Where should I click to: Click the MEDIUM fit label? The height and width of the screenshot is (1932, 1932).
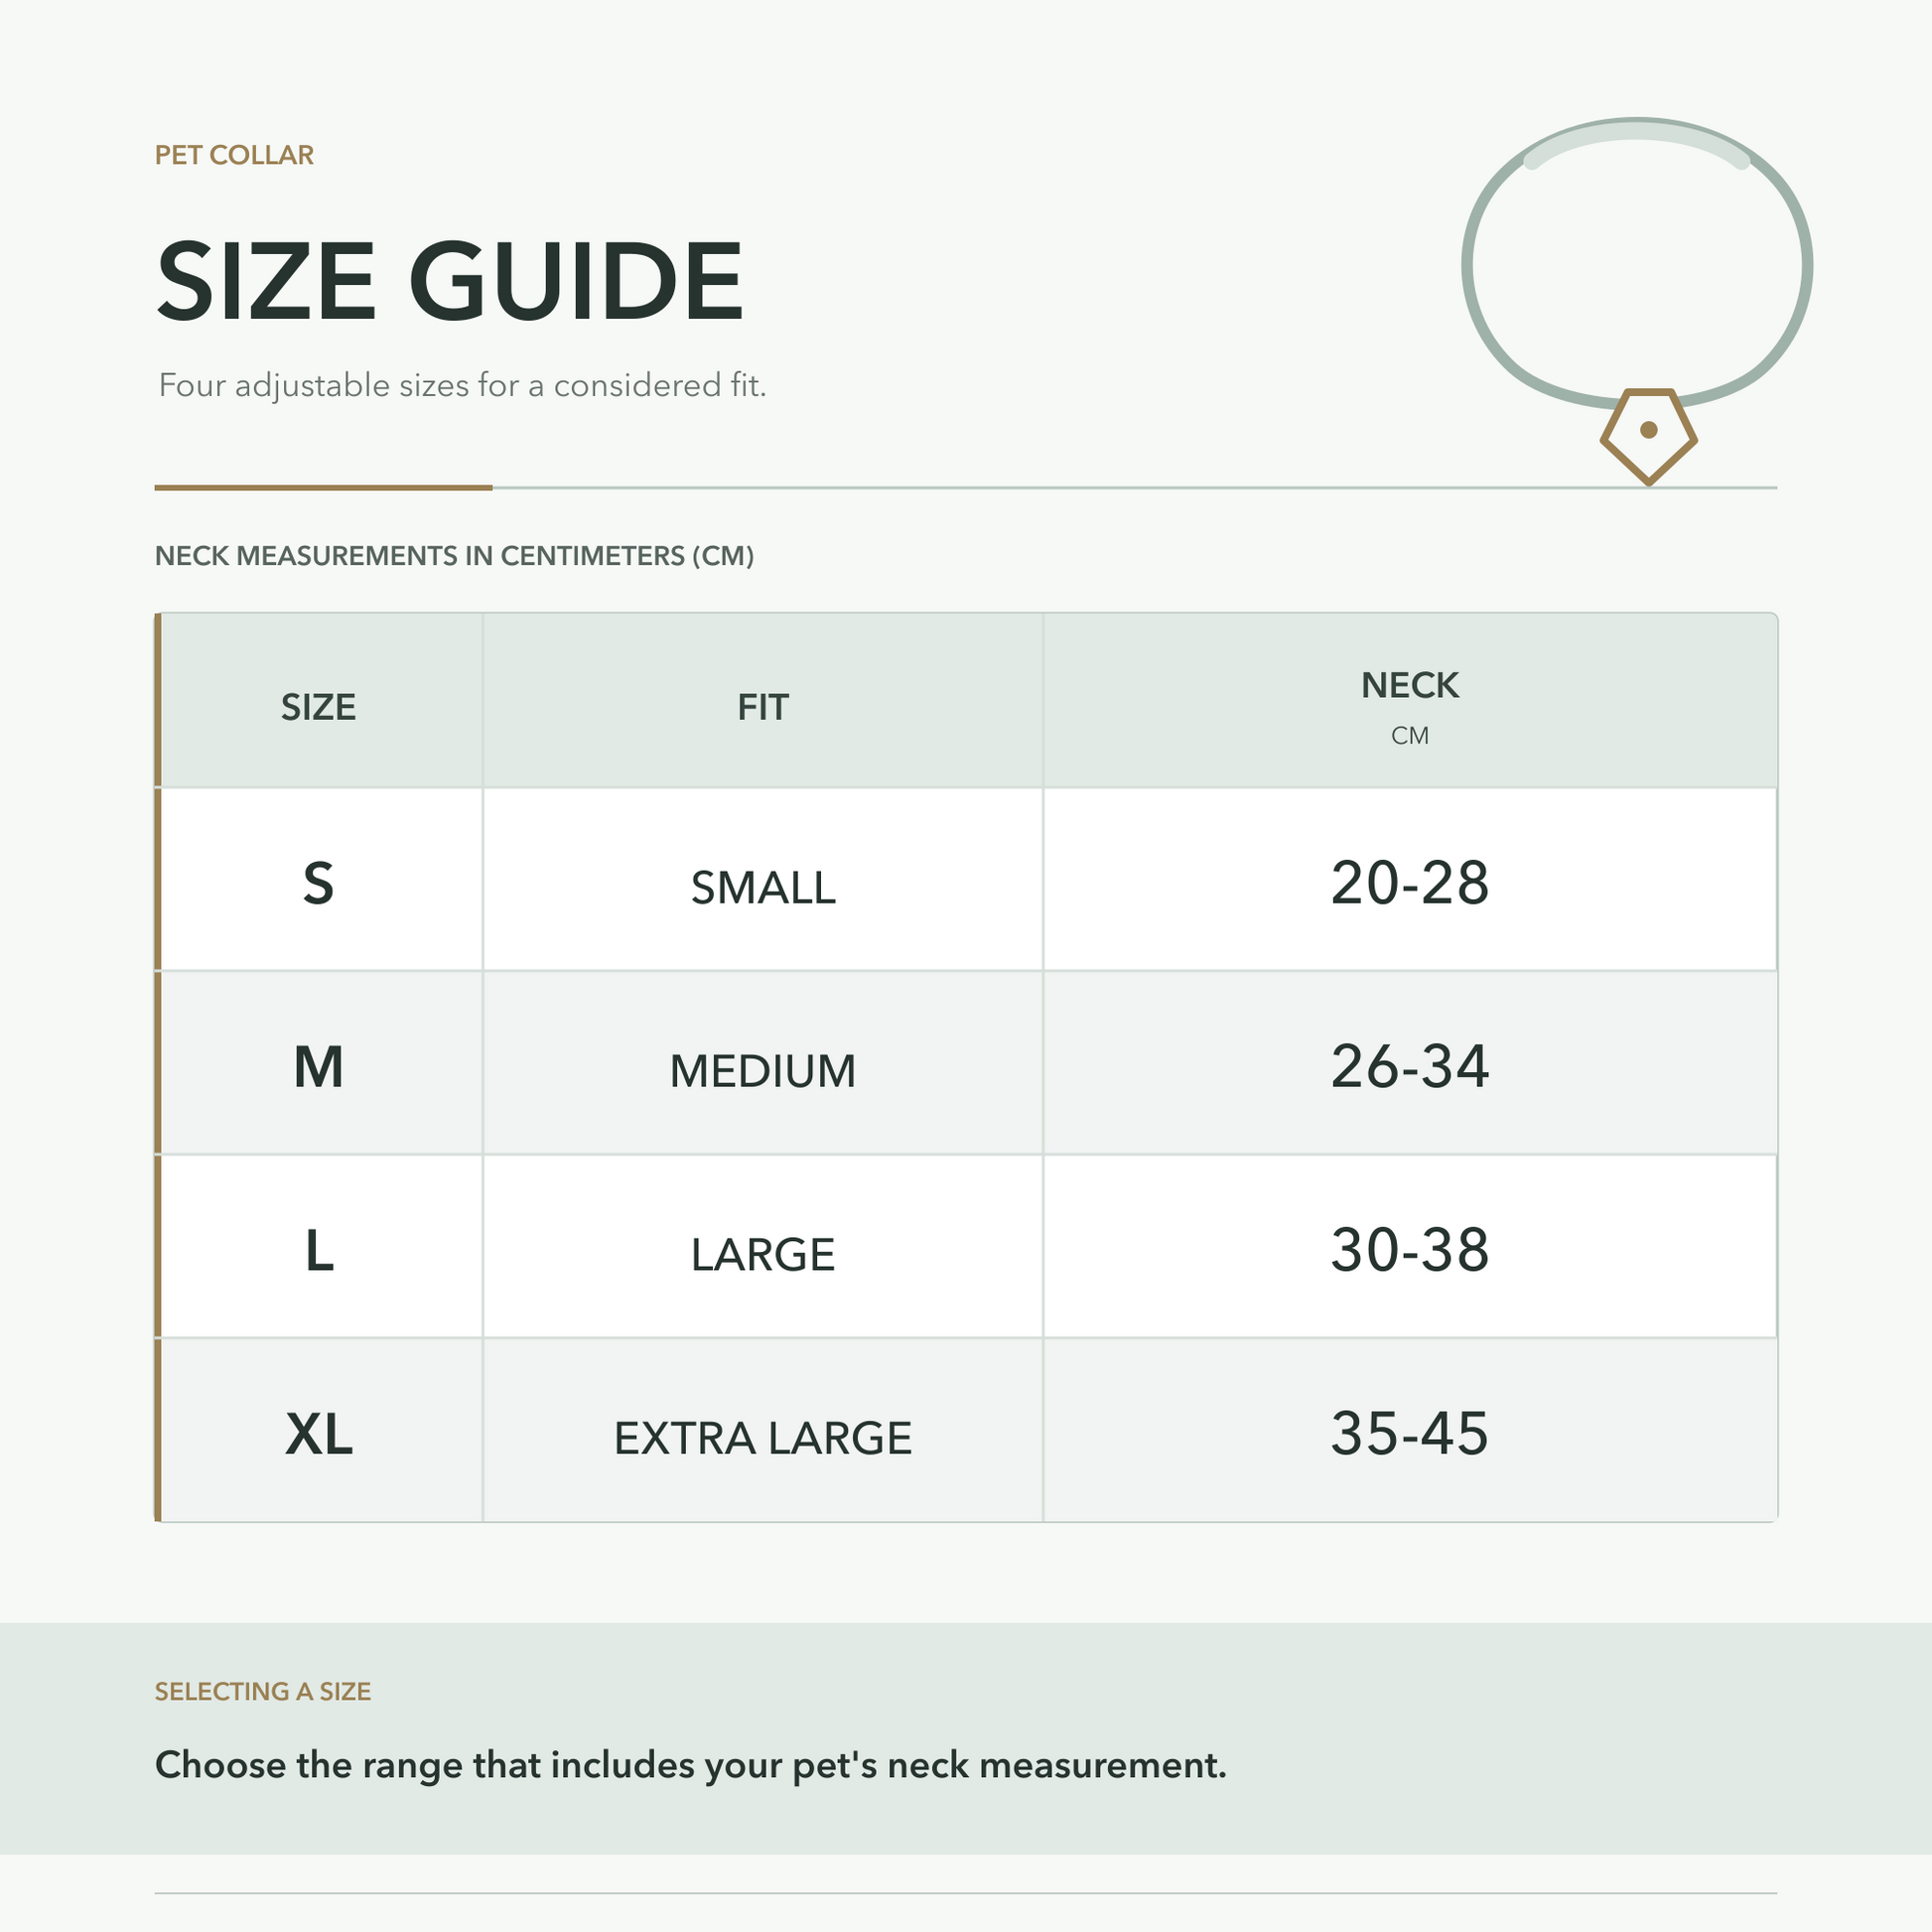coord(763,1071)
